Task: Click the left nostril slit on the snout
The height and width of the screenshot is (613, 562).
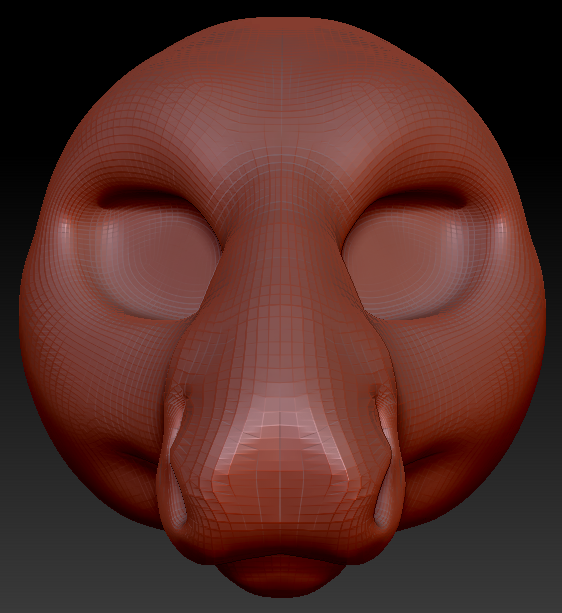Action: point(176,457)
